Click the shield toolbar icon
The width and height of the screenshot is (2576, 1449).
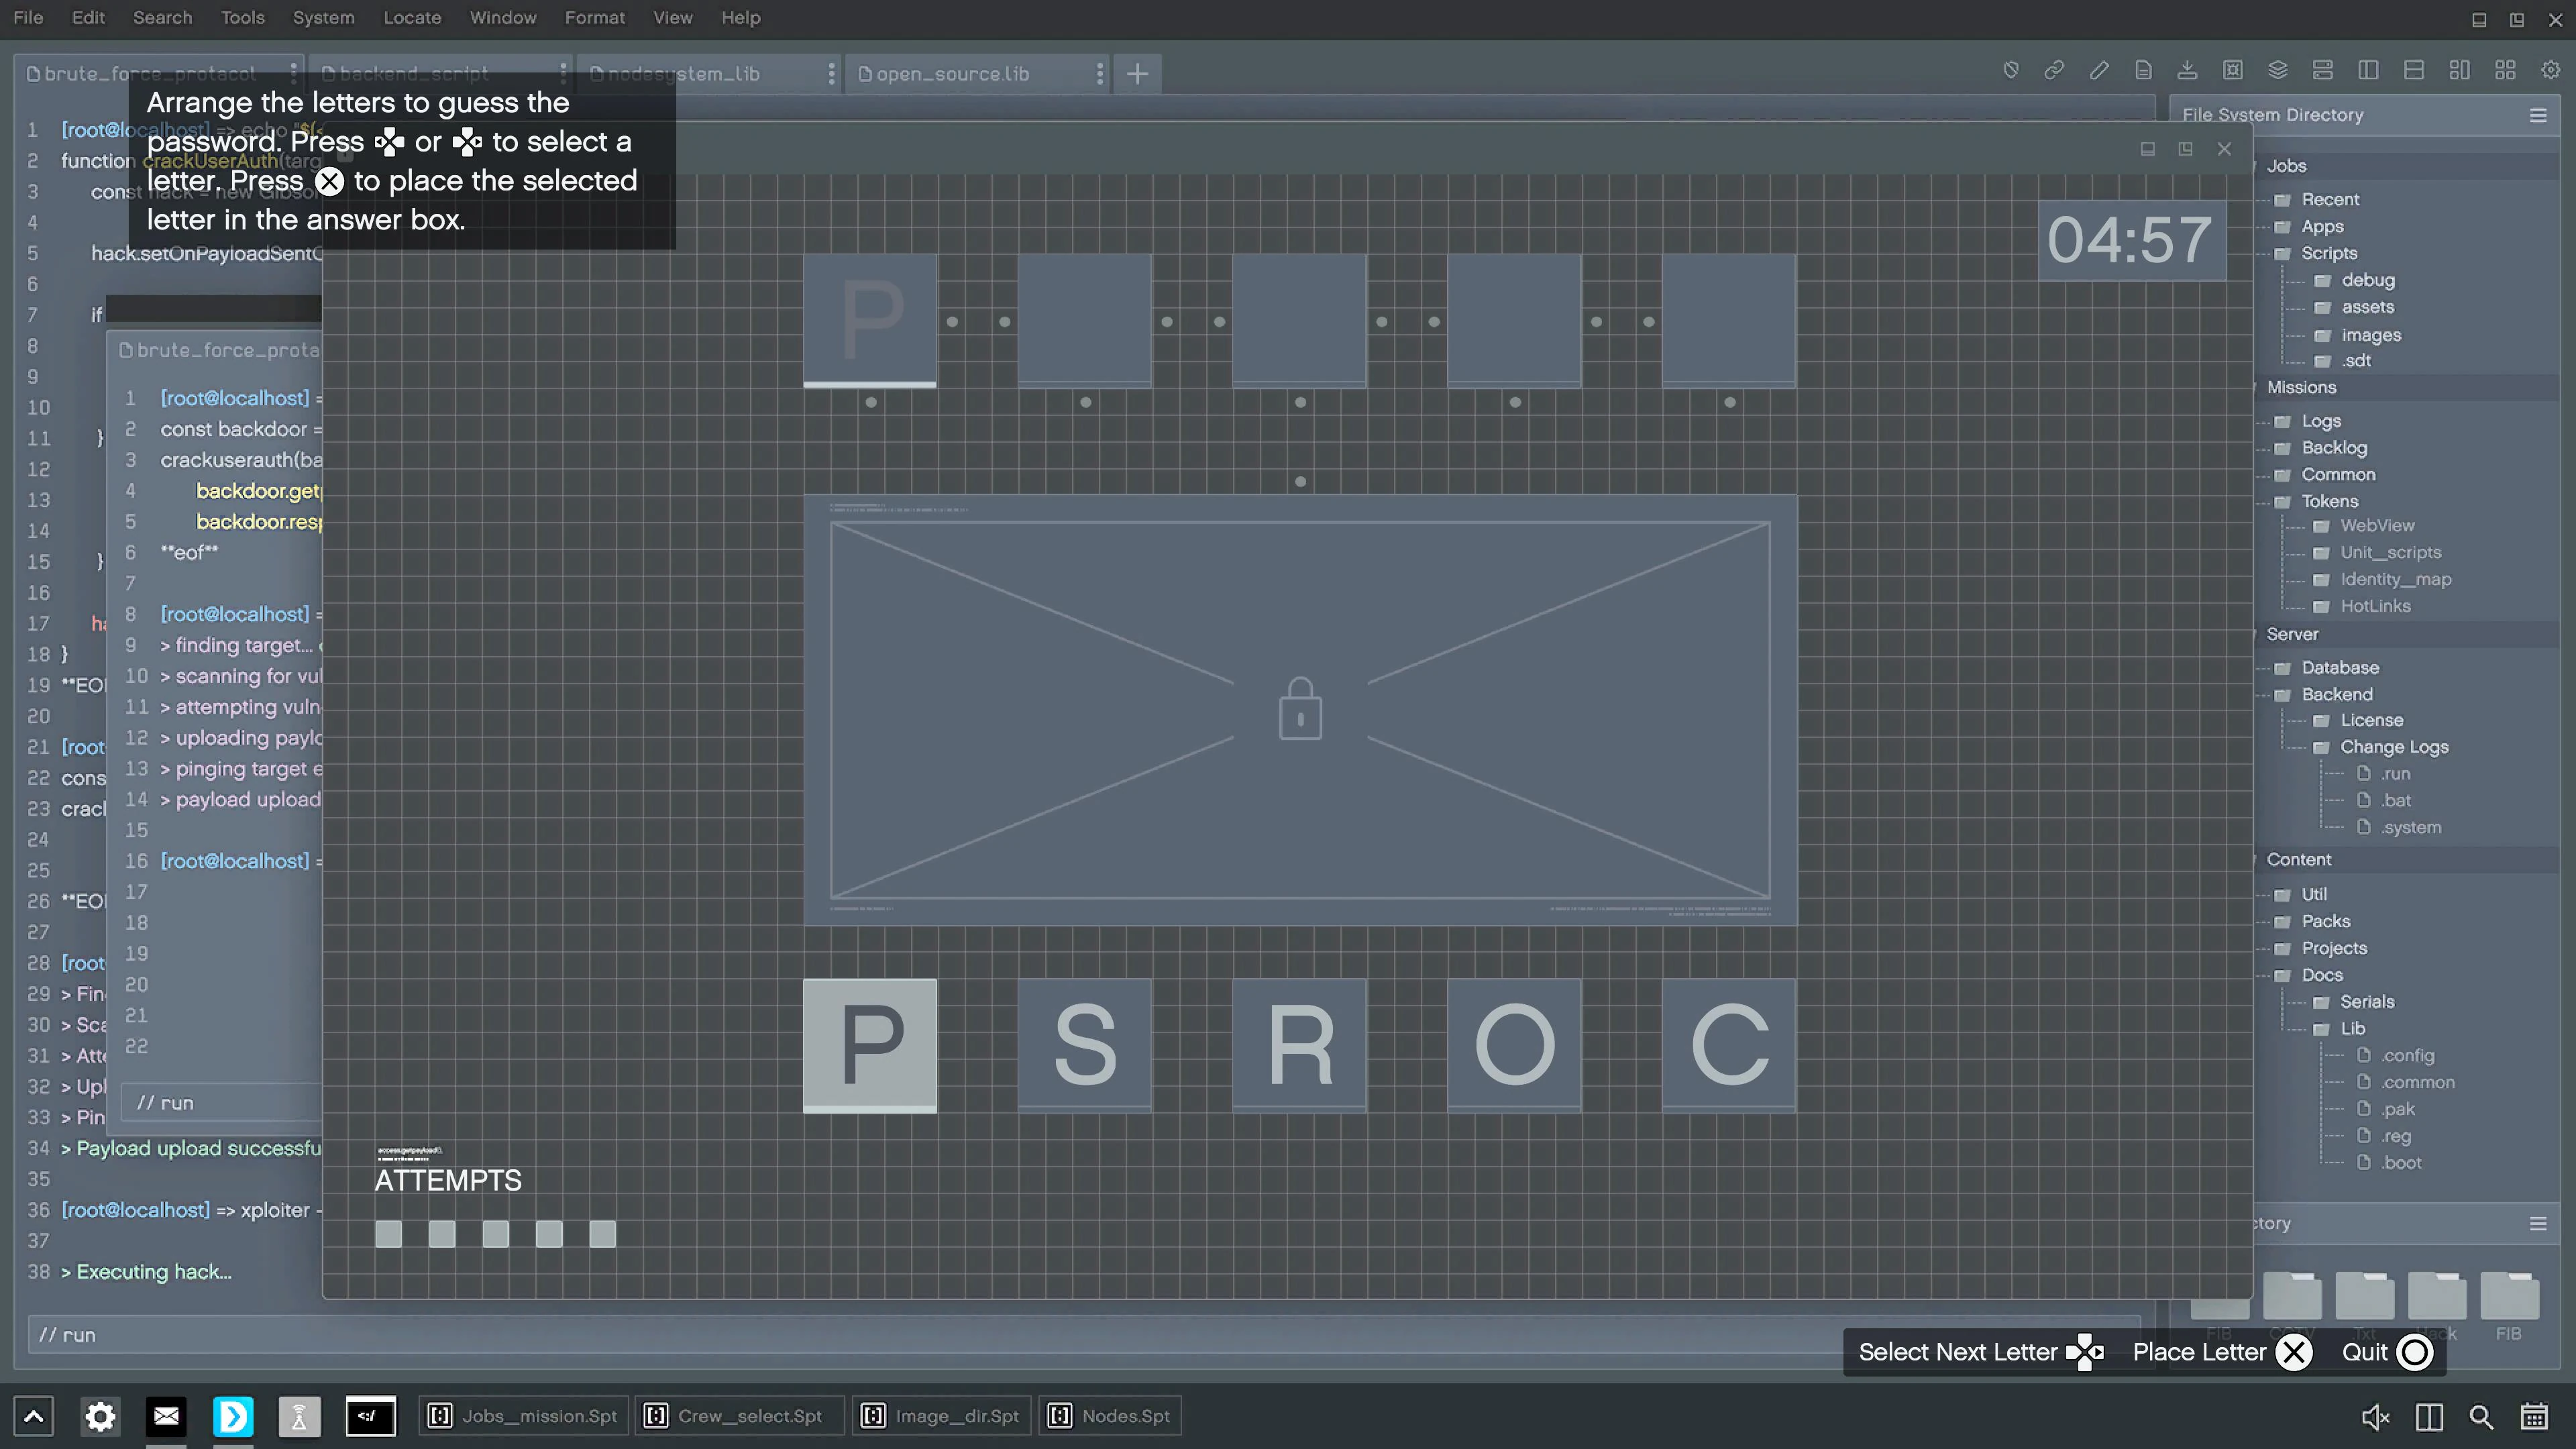coord(2010,70)
